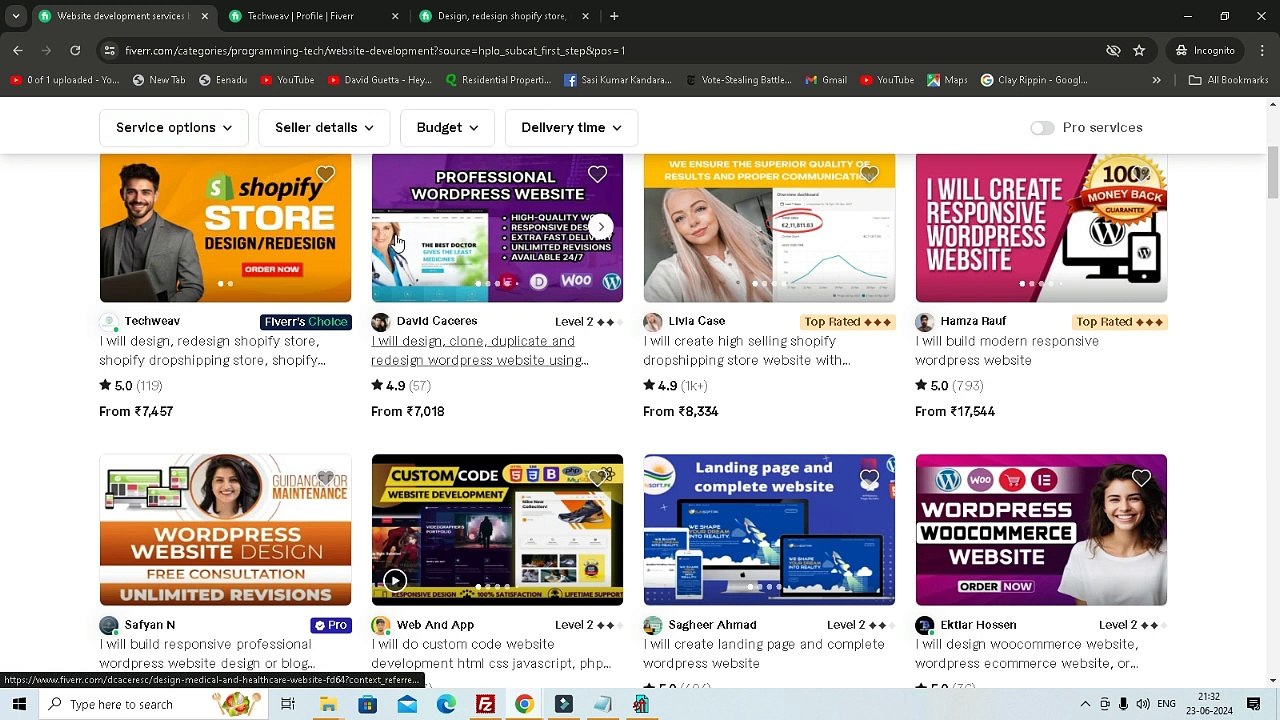The height and width of the screenshot is (720, 1280).
Task: Open Incognito profile button
Action: [1205, 50]
